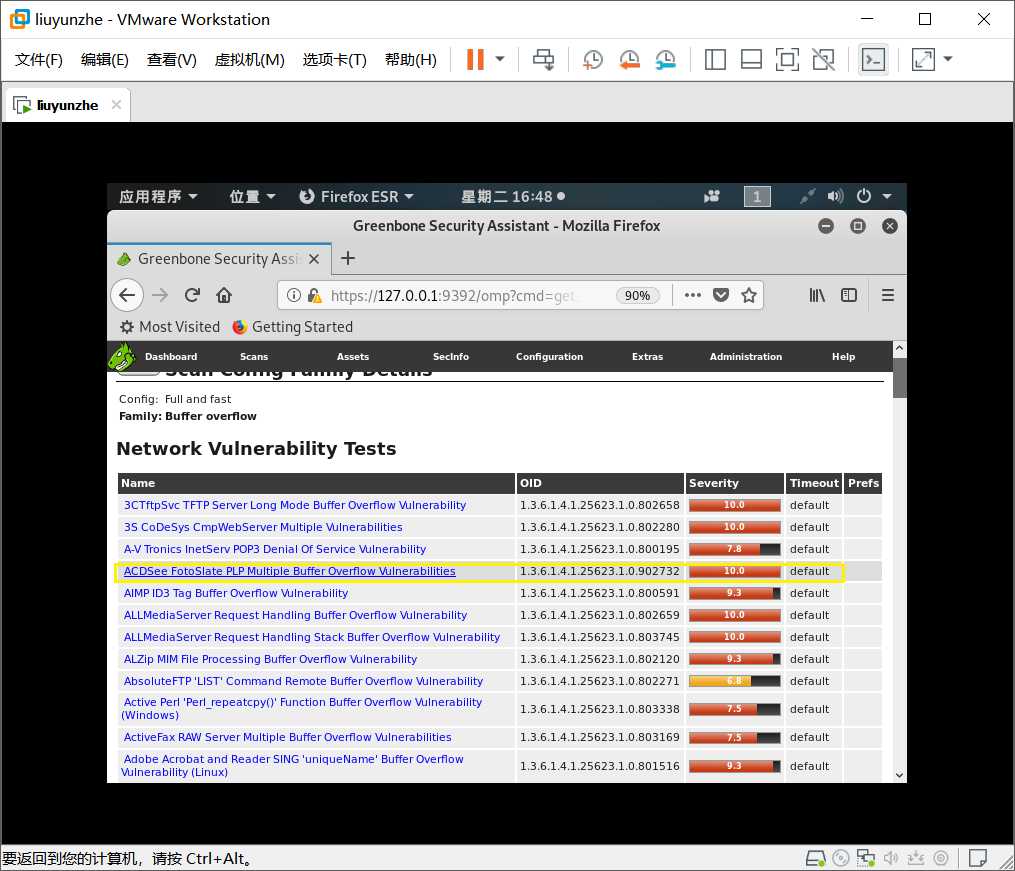
Task: Click the screen recorder camera icon in top bar
Action: pos(712,196)
